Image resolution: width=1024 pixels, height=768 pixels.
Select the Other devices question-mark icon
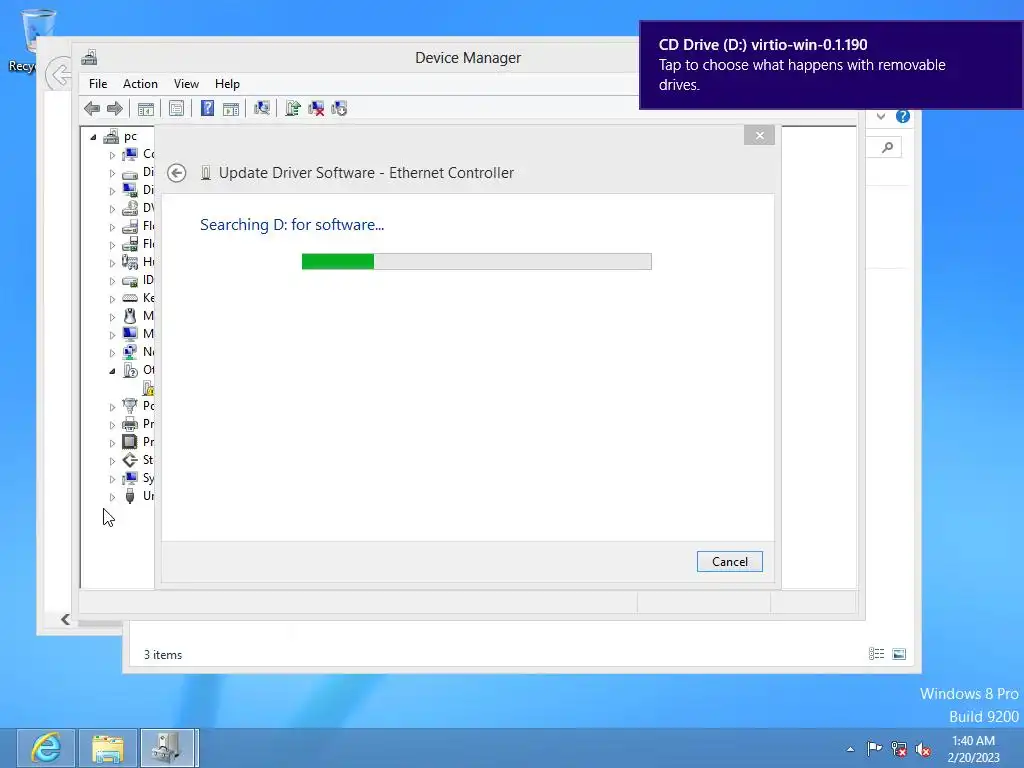[130, 370]
